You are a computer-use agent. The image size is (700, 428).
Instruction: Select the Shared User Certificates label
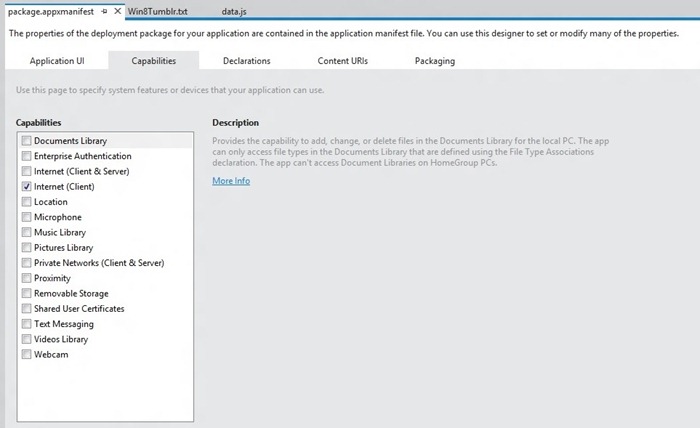point(79,308)
